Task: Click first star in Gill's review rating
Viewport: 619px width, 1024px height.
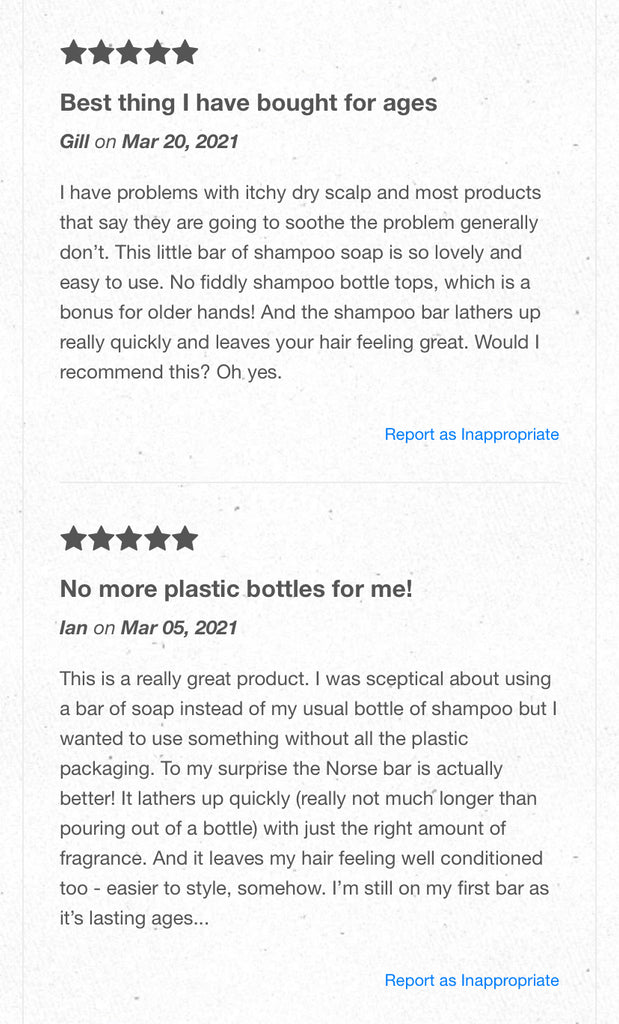Action: 74,52
